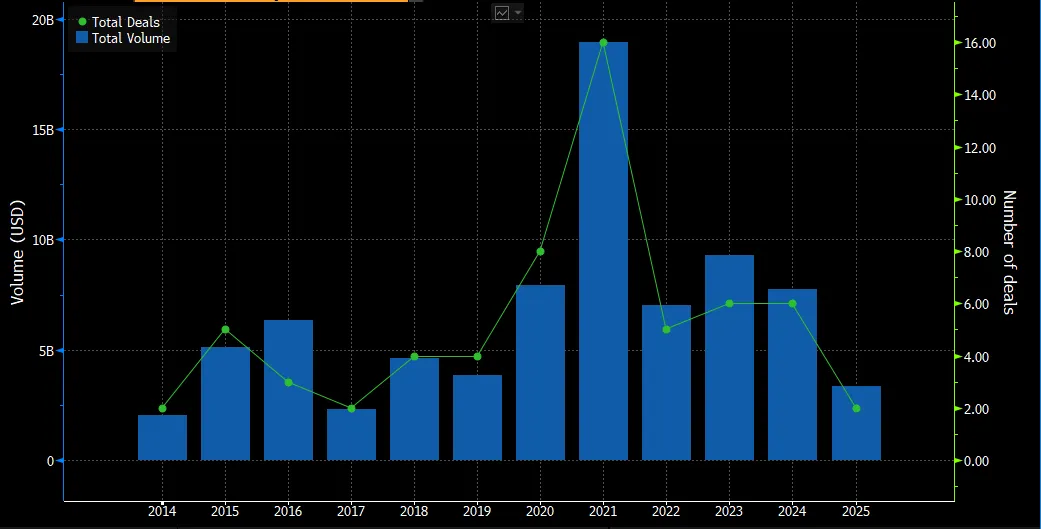Click the 2016 Total Volume bar
Image resolution: width=1041 pixels, height=529 pixels.
pos(288,390)
